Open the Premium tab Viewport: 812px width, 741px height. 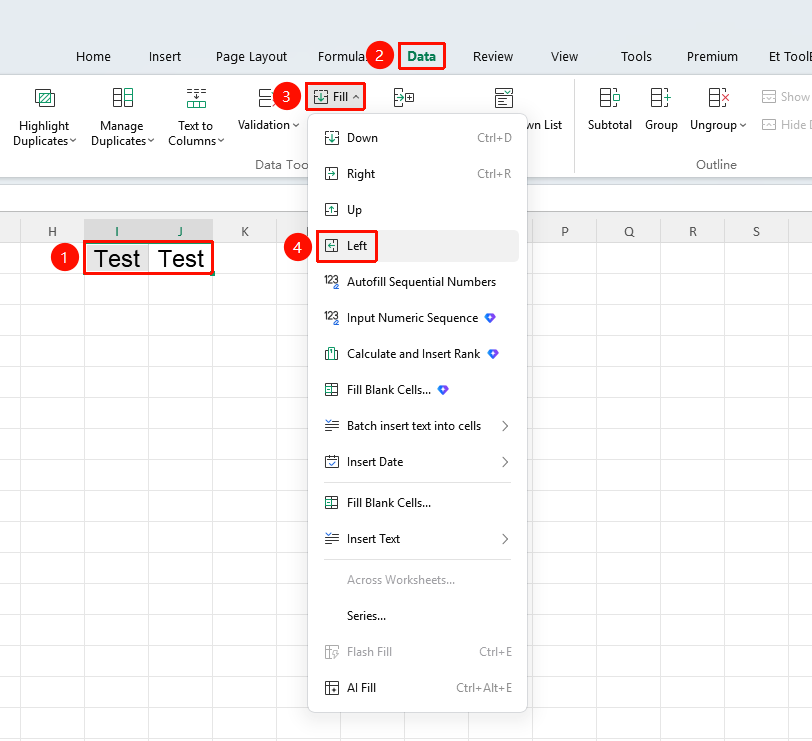click(712, 56)
